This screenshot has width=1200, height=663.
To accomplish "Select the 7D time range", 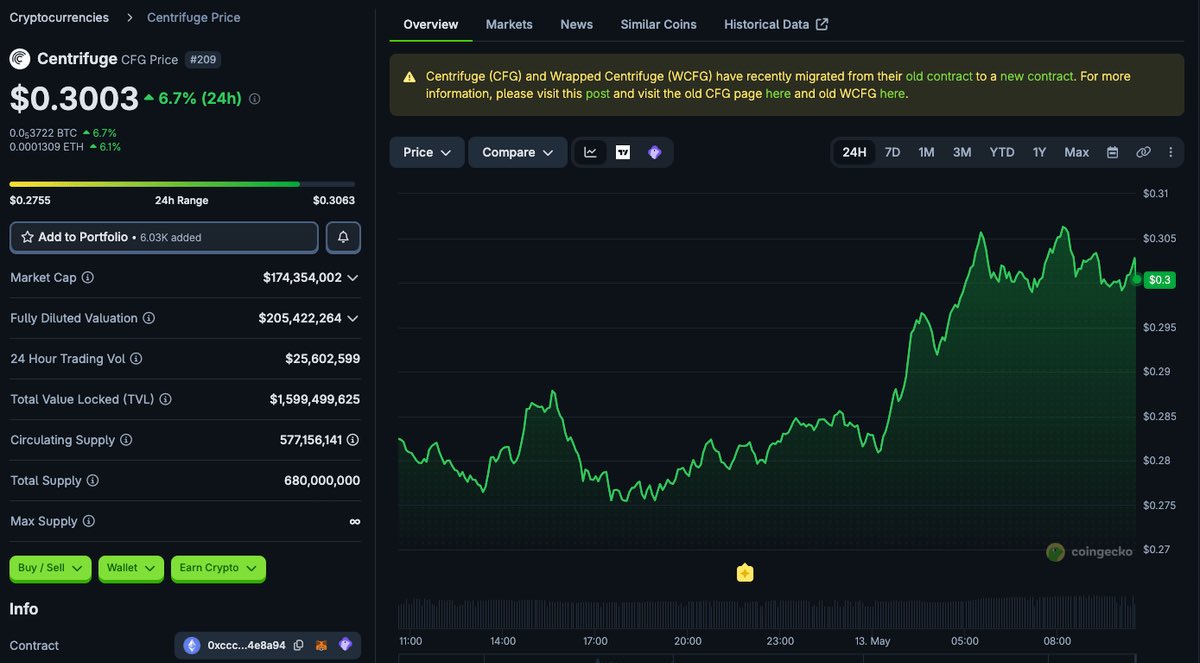I will point(893,152).
